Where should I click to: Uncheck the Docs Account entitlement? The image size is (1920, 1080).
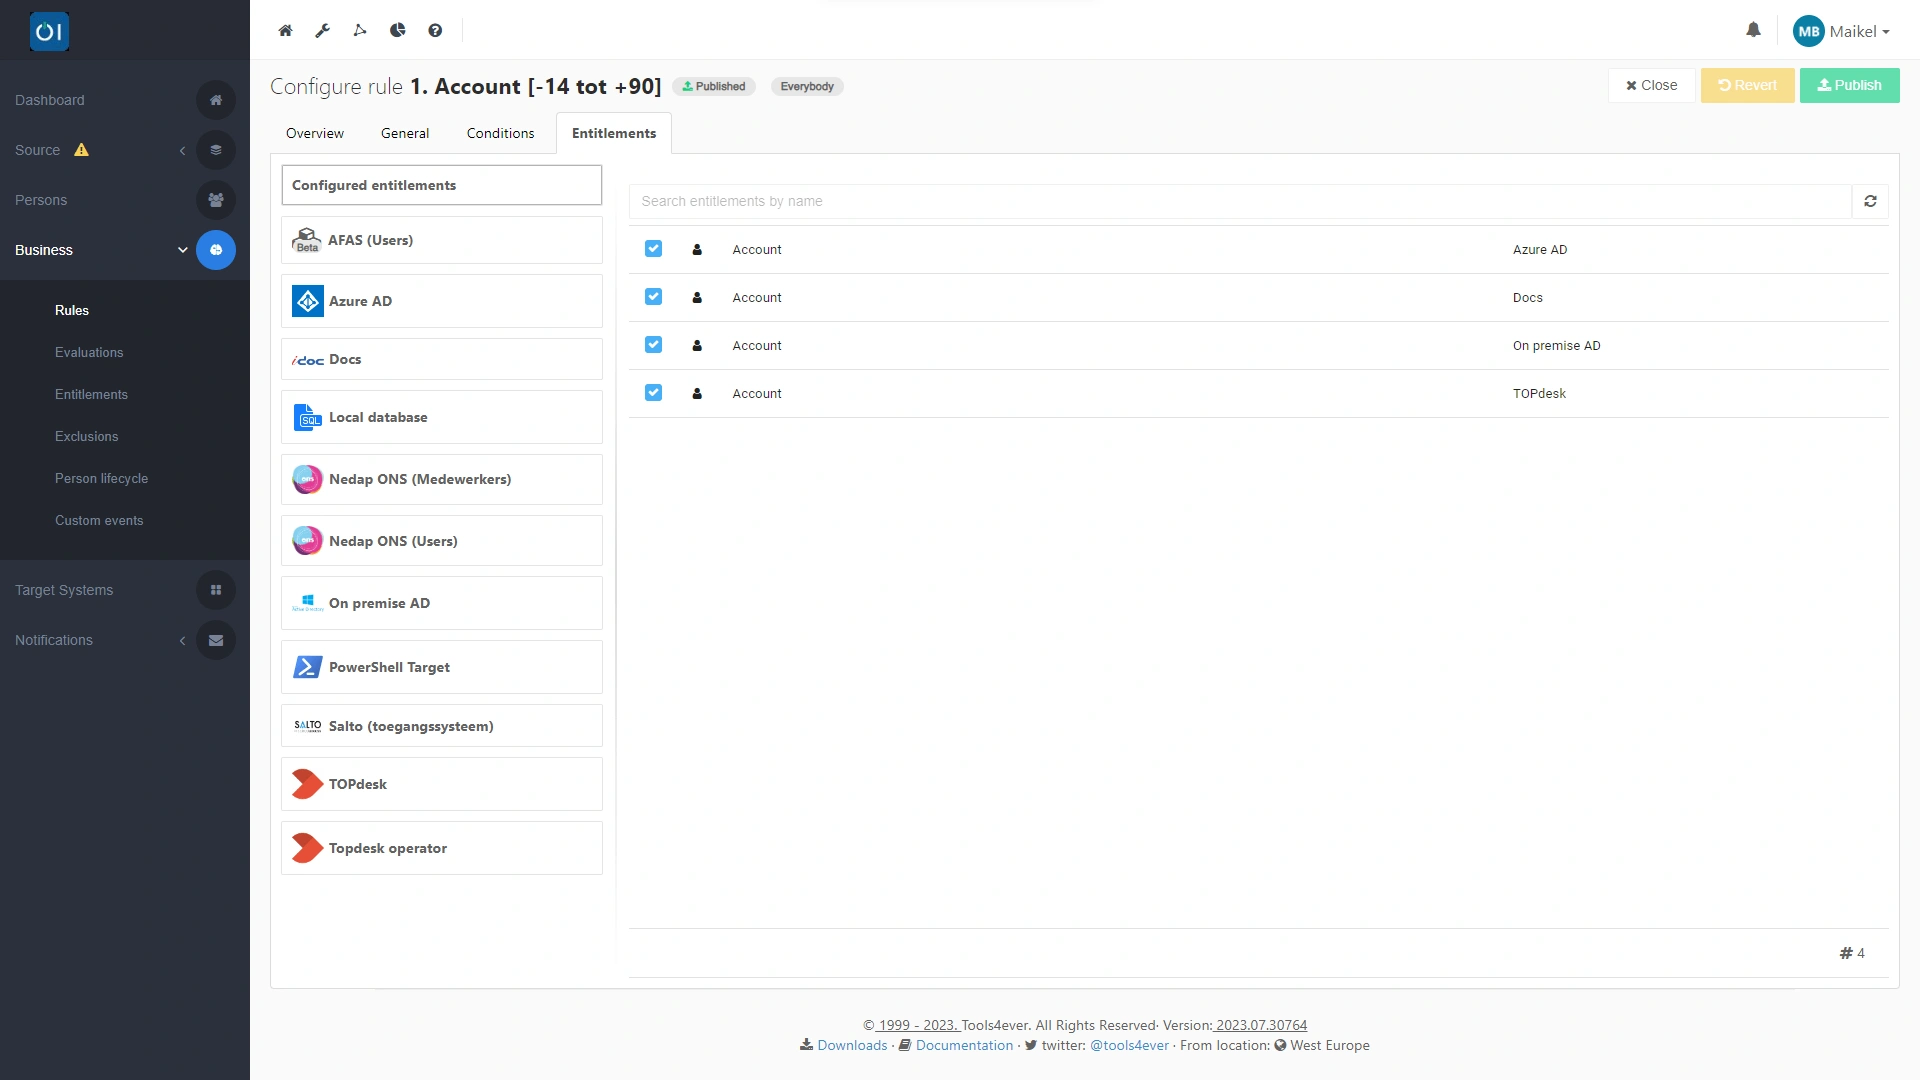pyautogui.click(x=653, y=296)
